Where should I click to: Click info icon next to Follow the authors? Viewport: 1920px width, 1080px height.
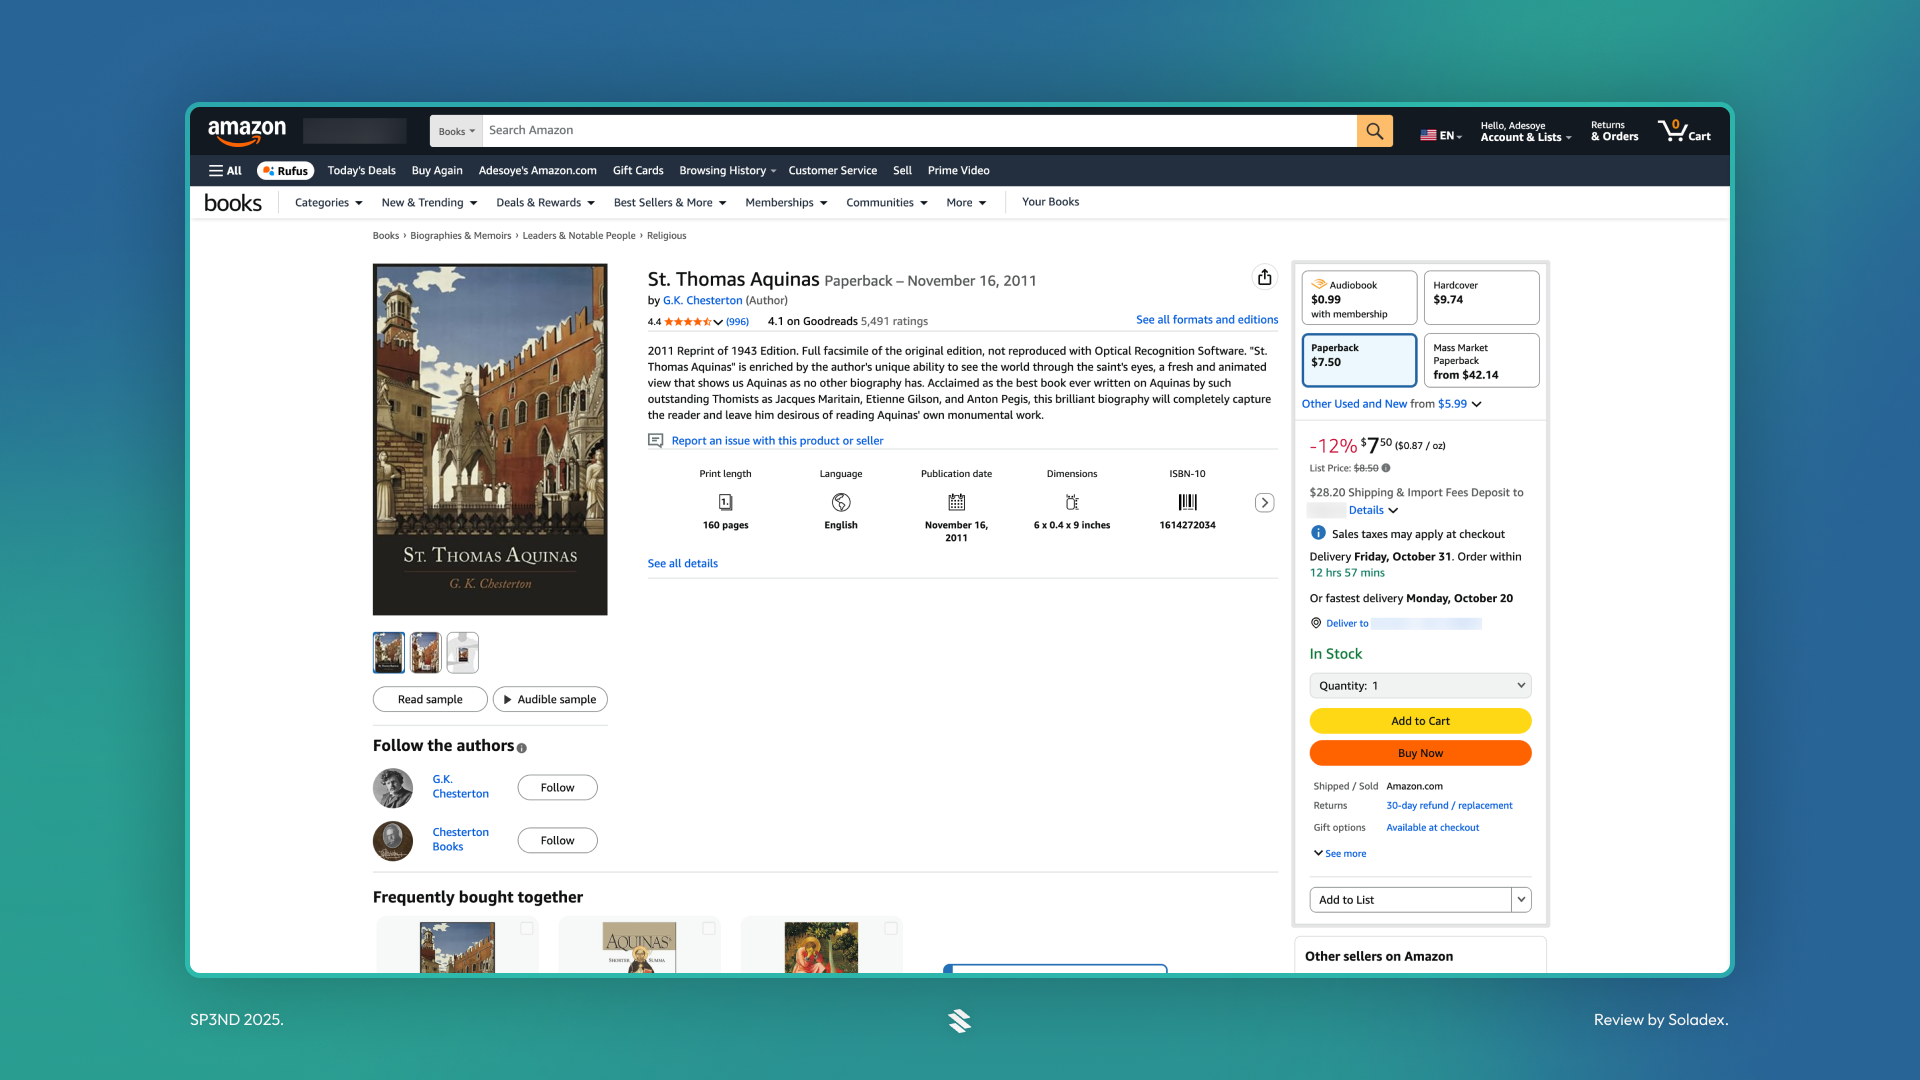(521, 748)
